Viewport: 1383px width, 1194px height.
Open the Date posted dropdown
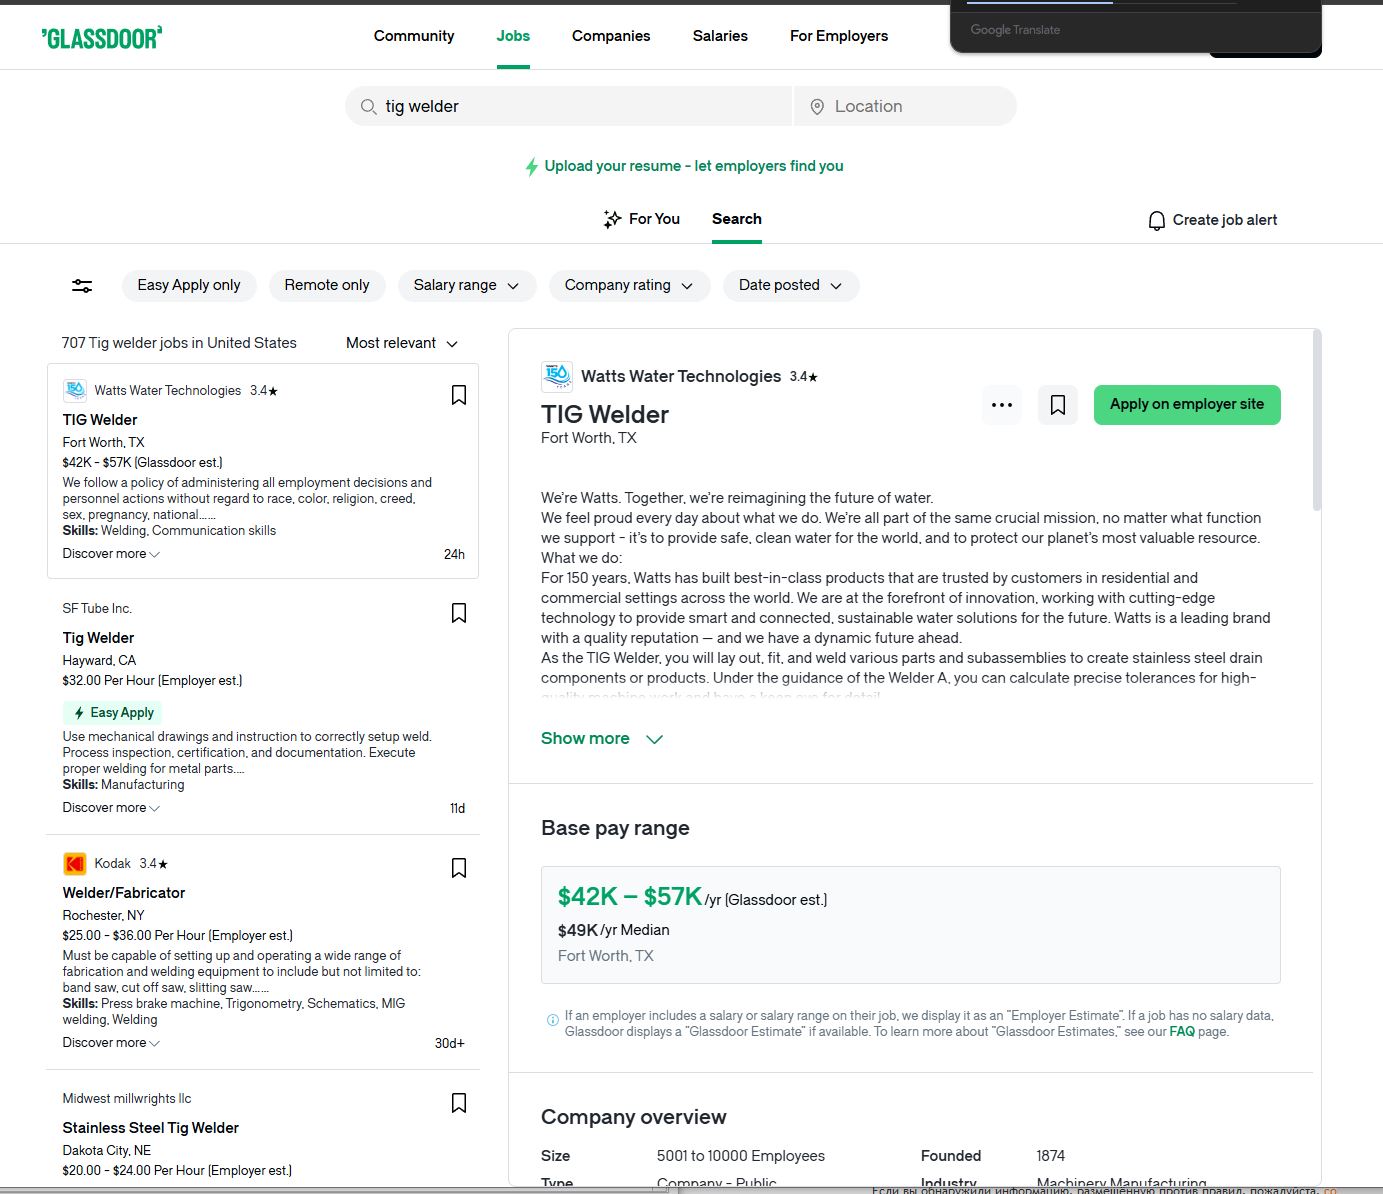pos(791,286)
